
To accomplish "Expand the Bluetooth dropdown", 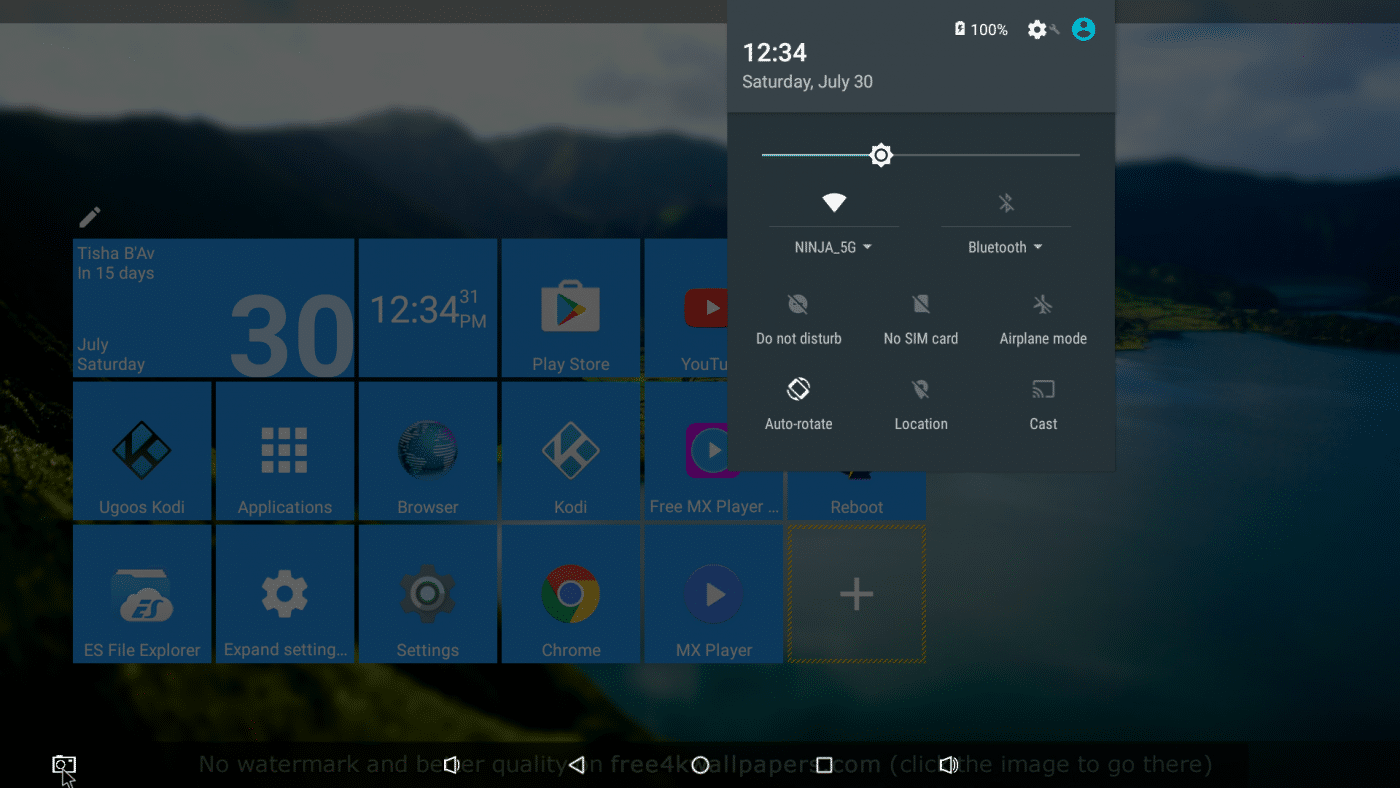I will coord(1006,247).
